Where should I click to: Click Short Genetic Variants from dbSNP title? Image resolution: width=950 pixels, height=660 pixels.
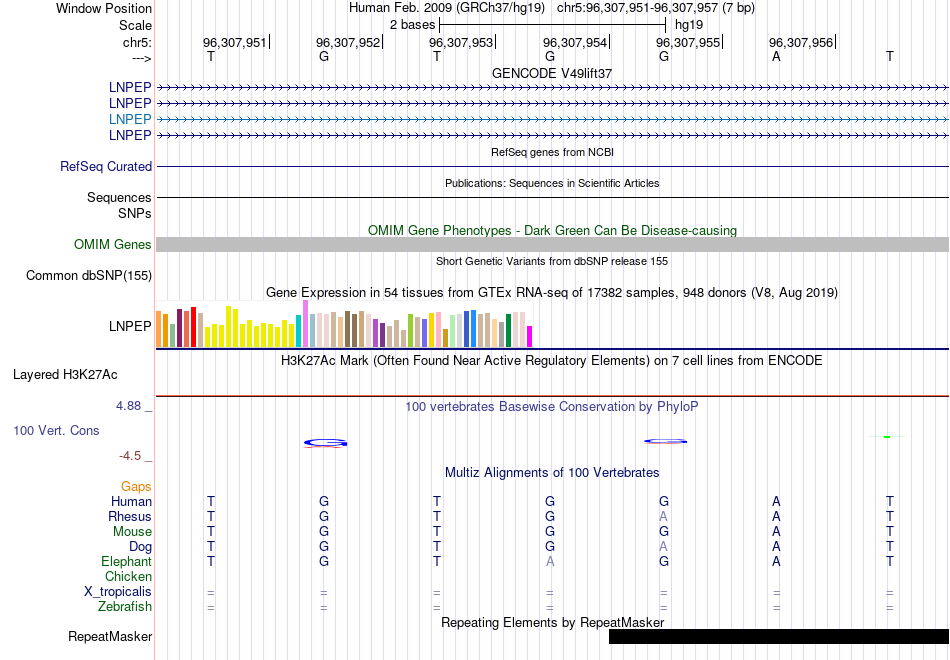click(x=552, y=261)
